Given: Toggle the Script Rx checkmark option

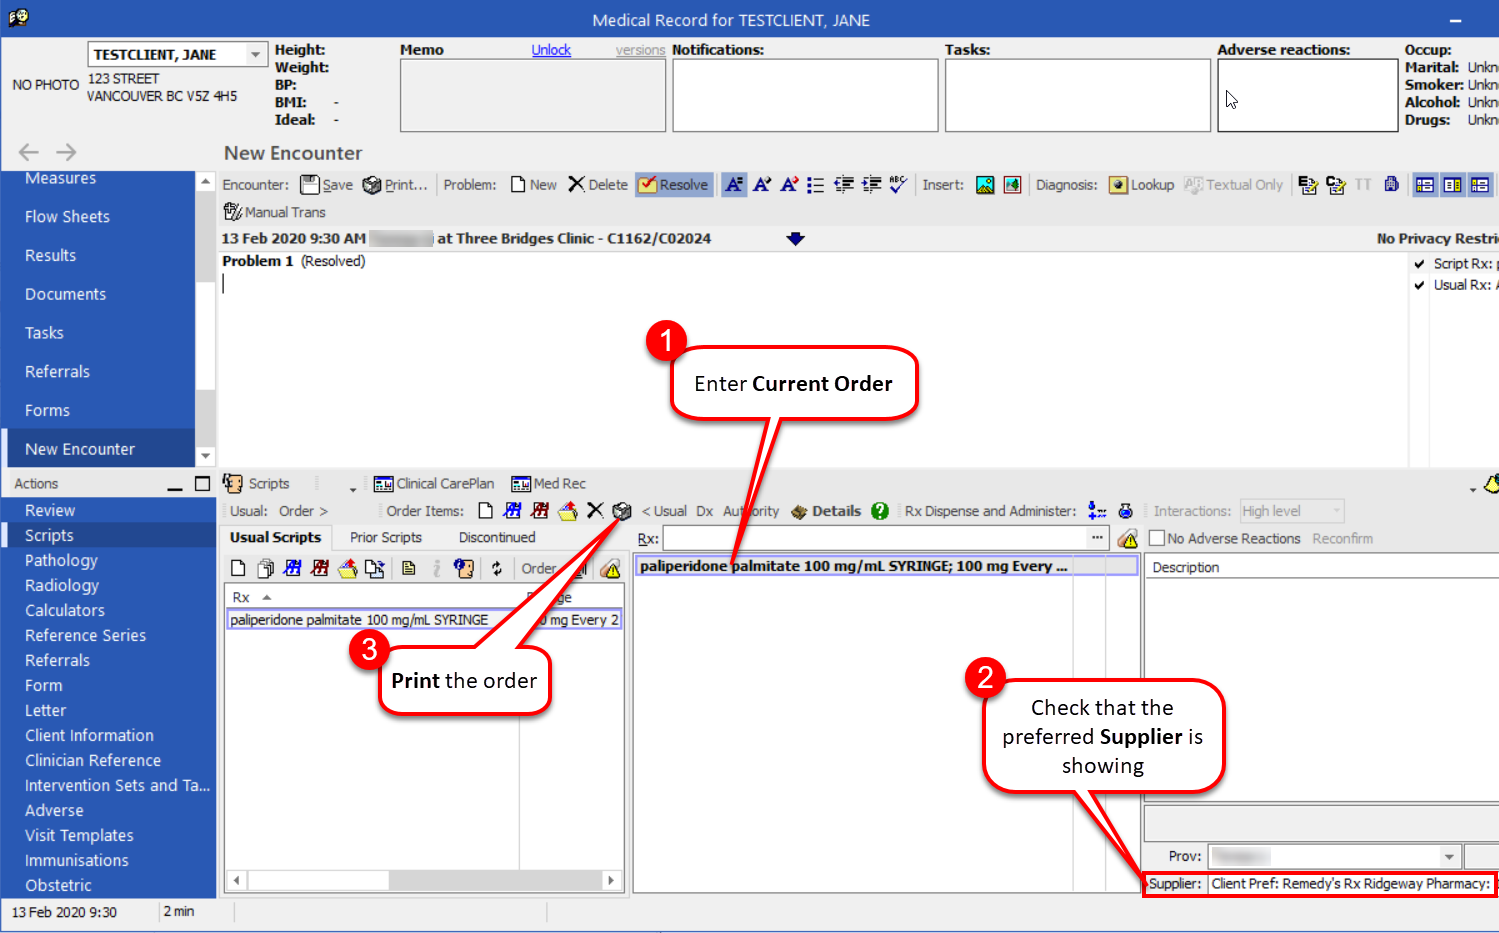Looking at the screenshot, I should click(x=1419, y=264).
